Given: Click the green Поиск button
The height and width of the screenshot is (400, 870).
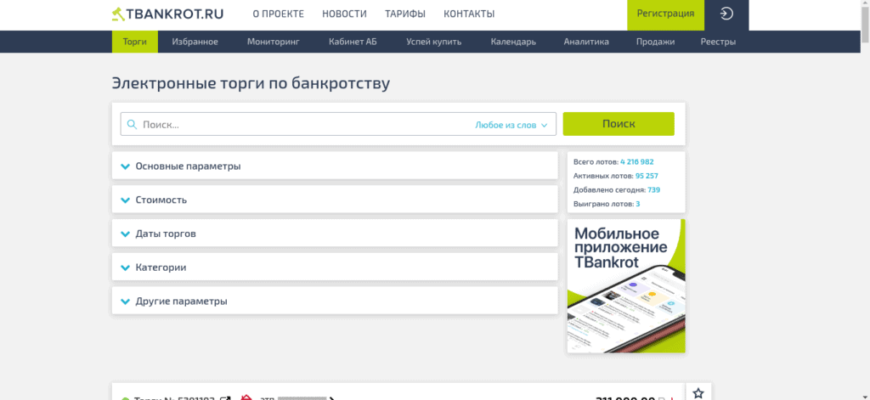Looking at the screenshot, I should click(619, 124).
